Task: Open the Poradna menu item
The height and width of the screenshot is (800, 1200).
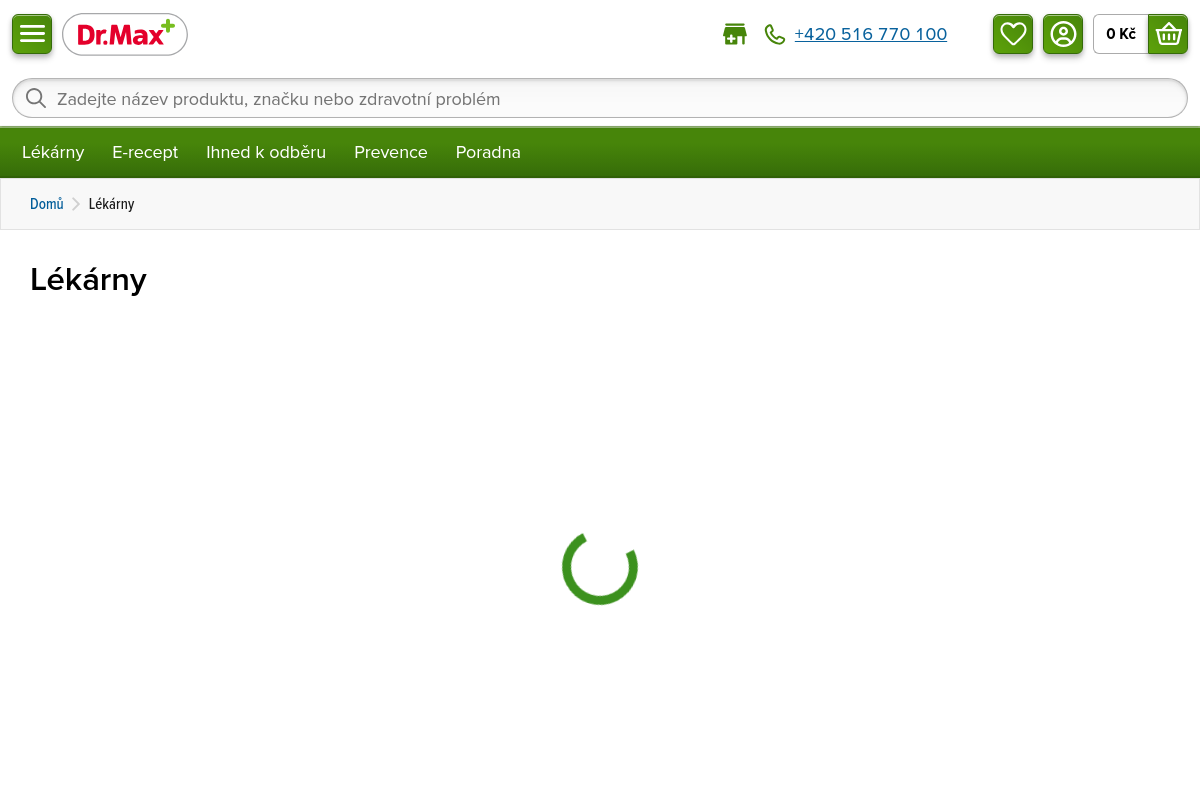Action: click(x=488, y=152)
